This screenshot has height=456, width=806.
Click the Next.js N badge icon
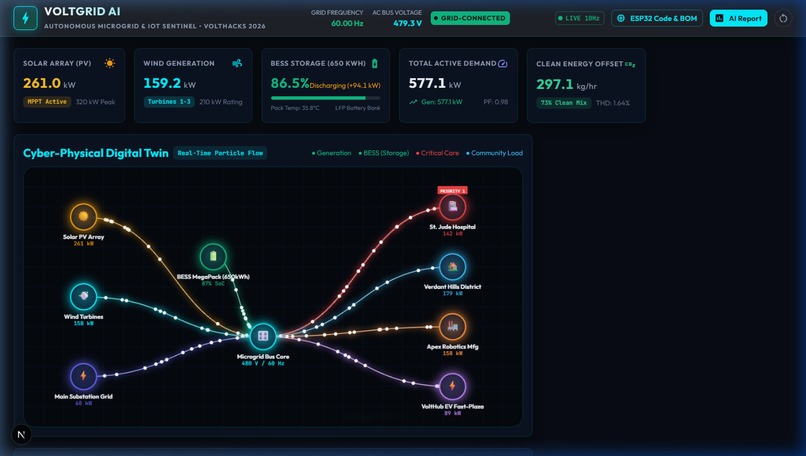[x=21, y=434]
